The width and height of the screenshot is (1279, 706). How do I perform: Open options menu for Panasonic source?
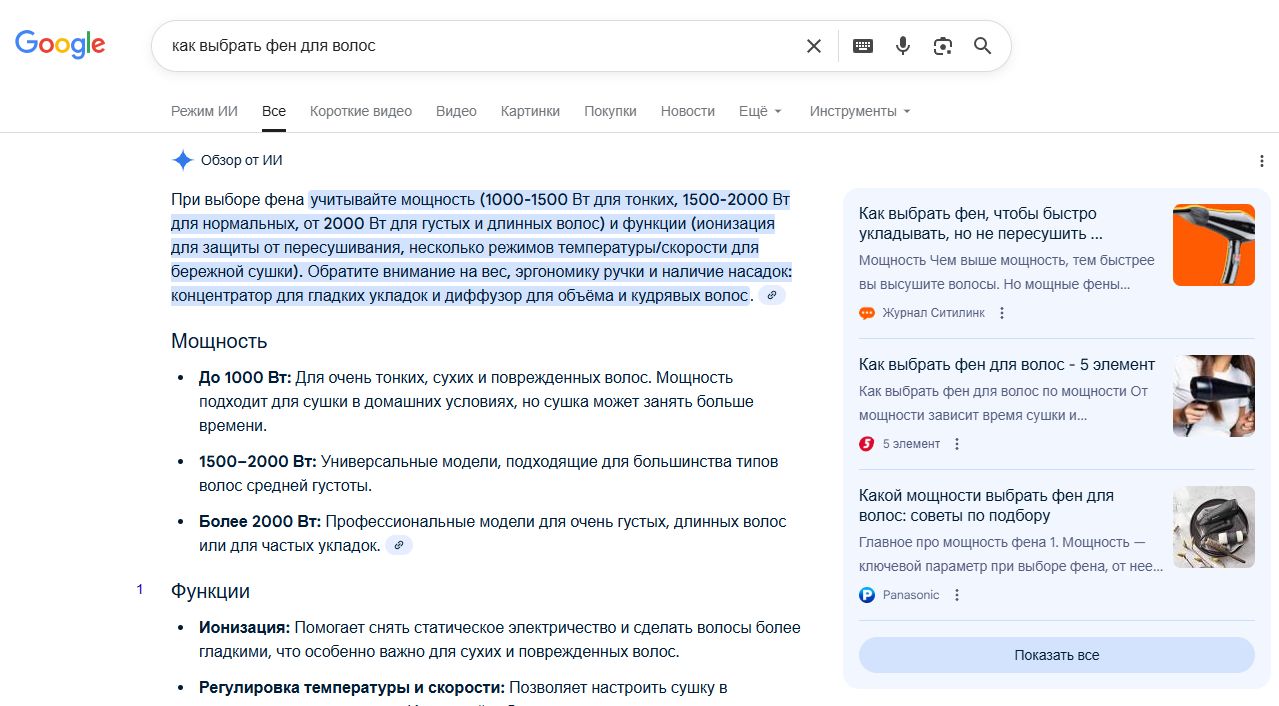coord(957,595)
